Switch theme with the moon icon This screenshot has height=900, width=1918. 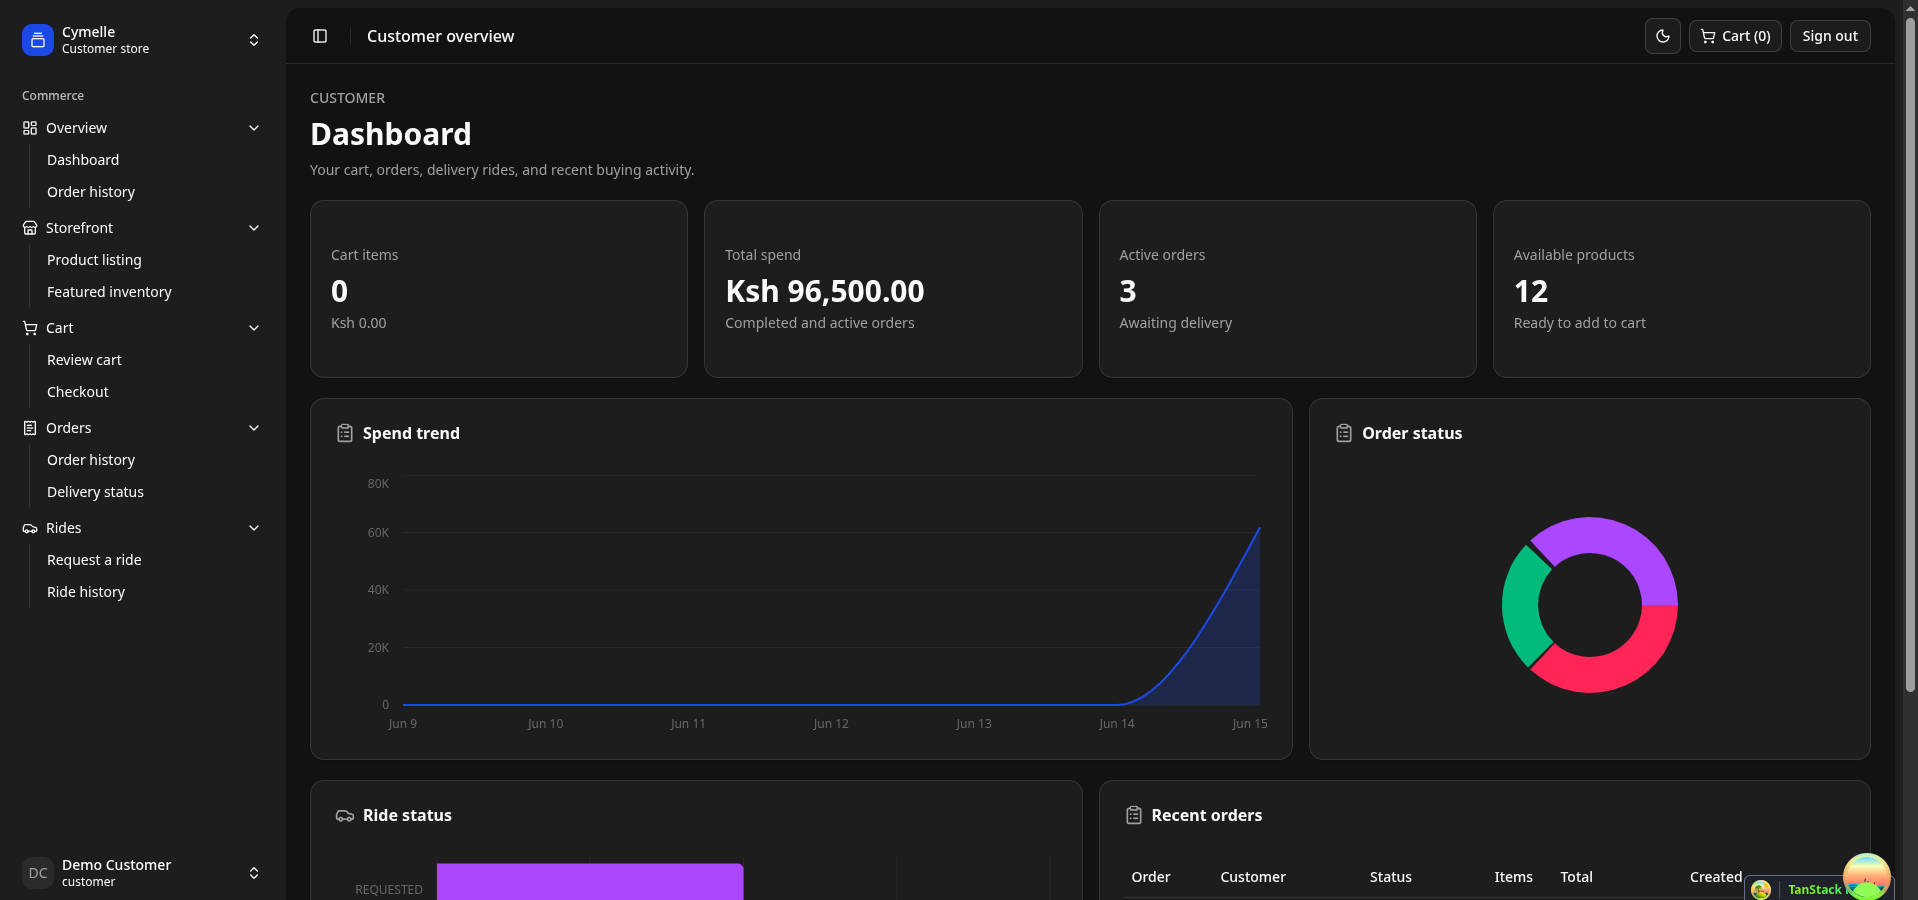[x=1663, y=36]
